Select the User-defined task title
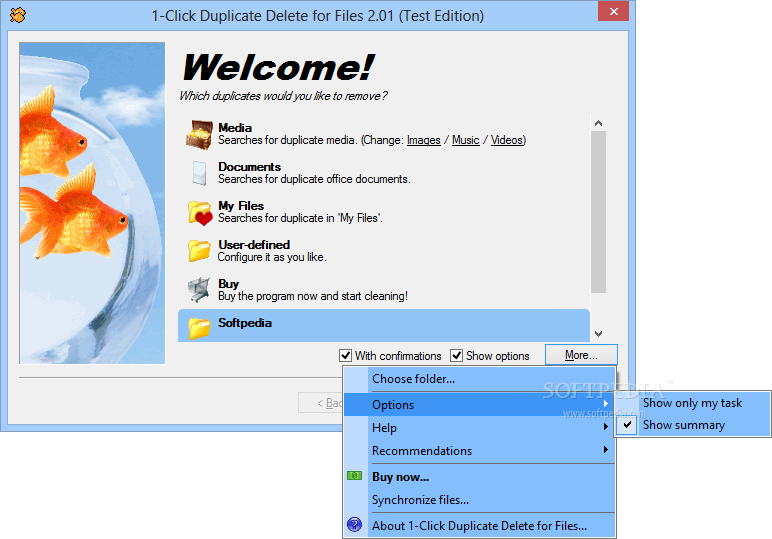The width and height of the screenshot is (772, 539). [254, 245]
